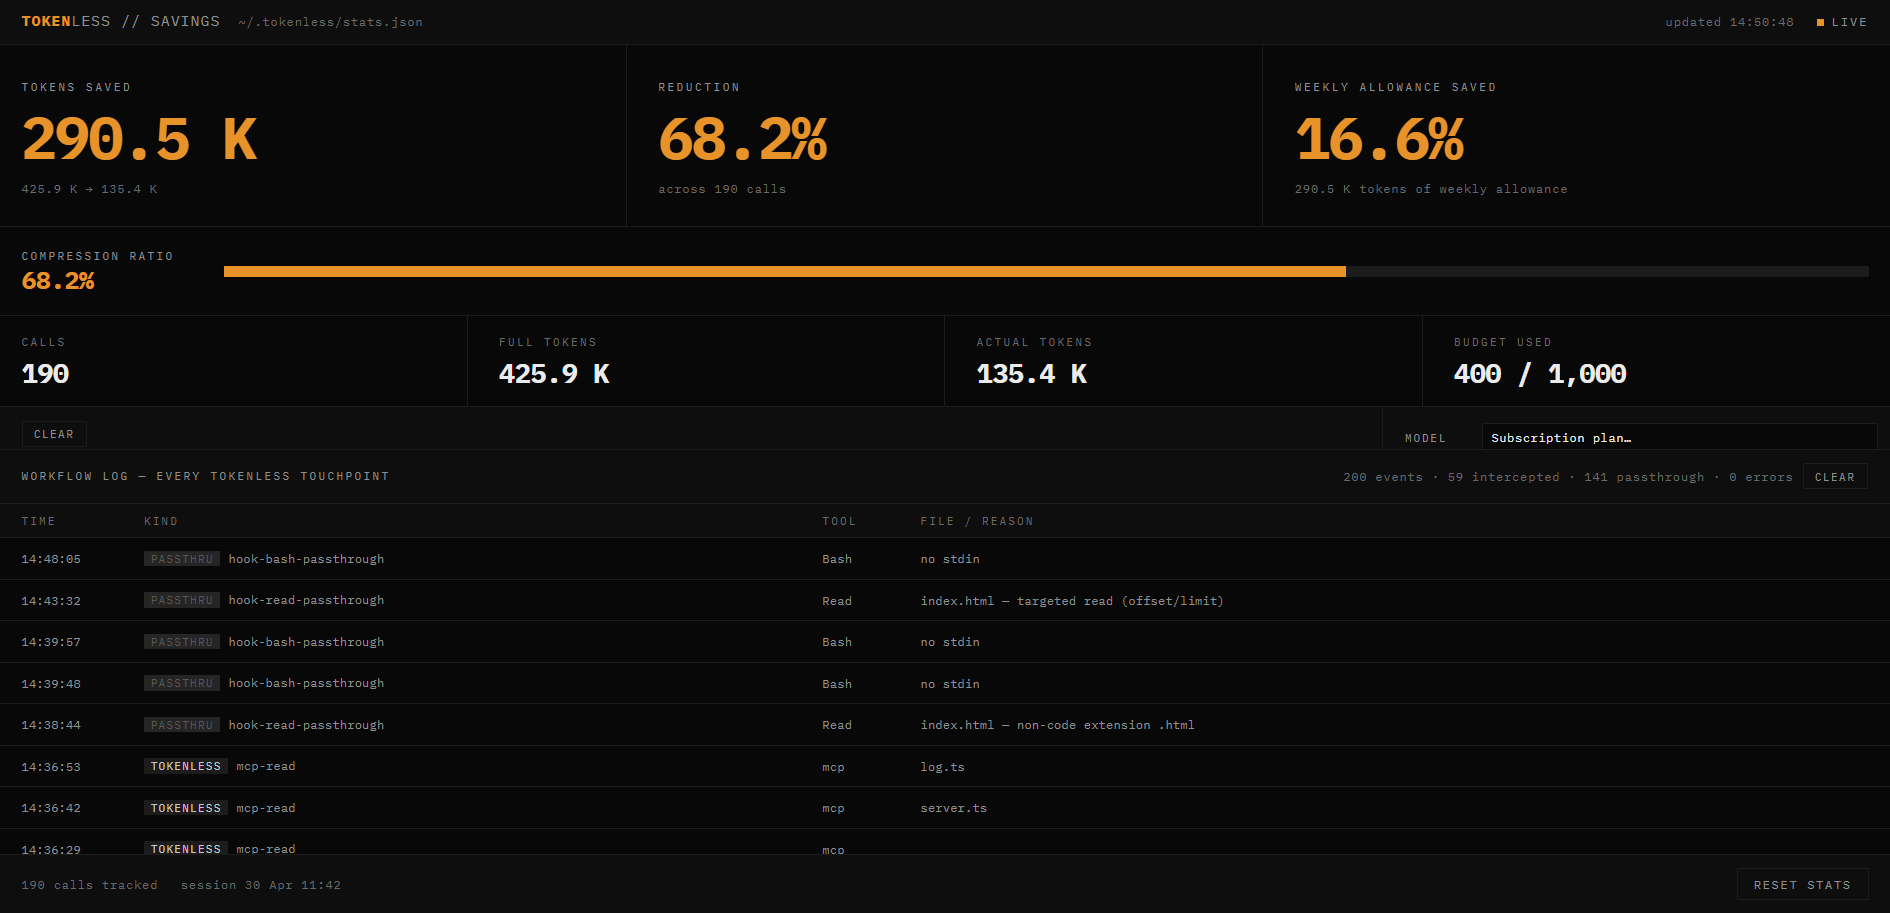1890x913 pixels.
Task: Click the Tokens Saved 290.5 K card
Action: (313, 136)
